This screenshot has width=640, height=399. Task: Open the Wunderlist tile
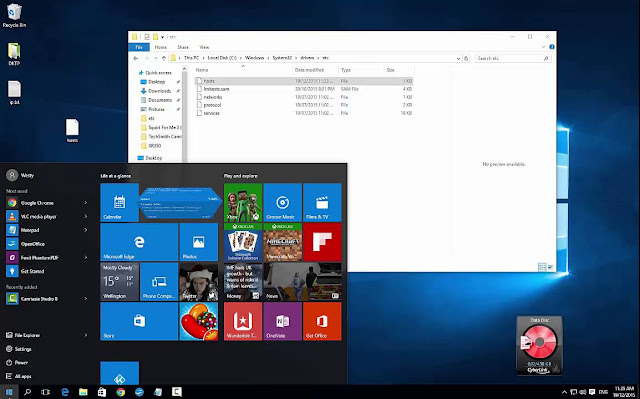pos(243,321)
